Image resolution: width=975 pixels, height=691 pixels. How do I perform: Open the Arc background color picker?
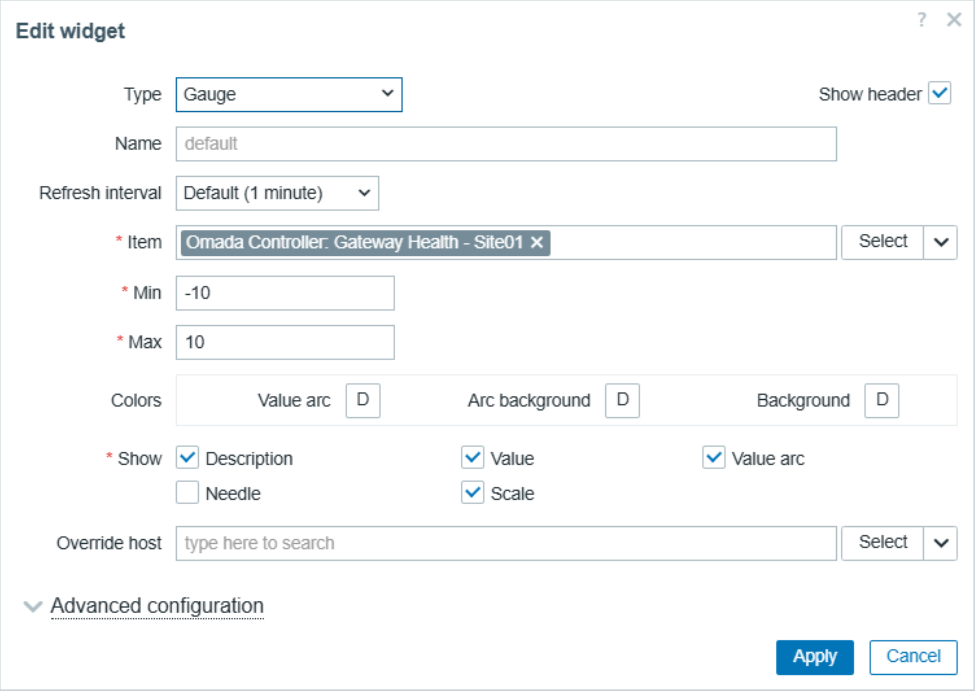(622, 400)
